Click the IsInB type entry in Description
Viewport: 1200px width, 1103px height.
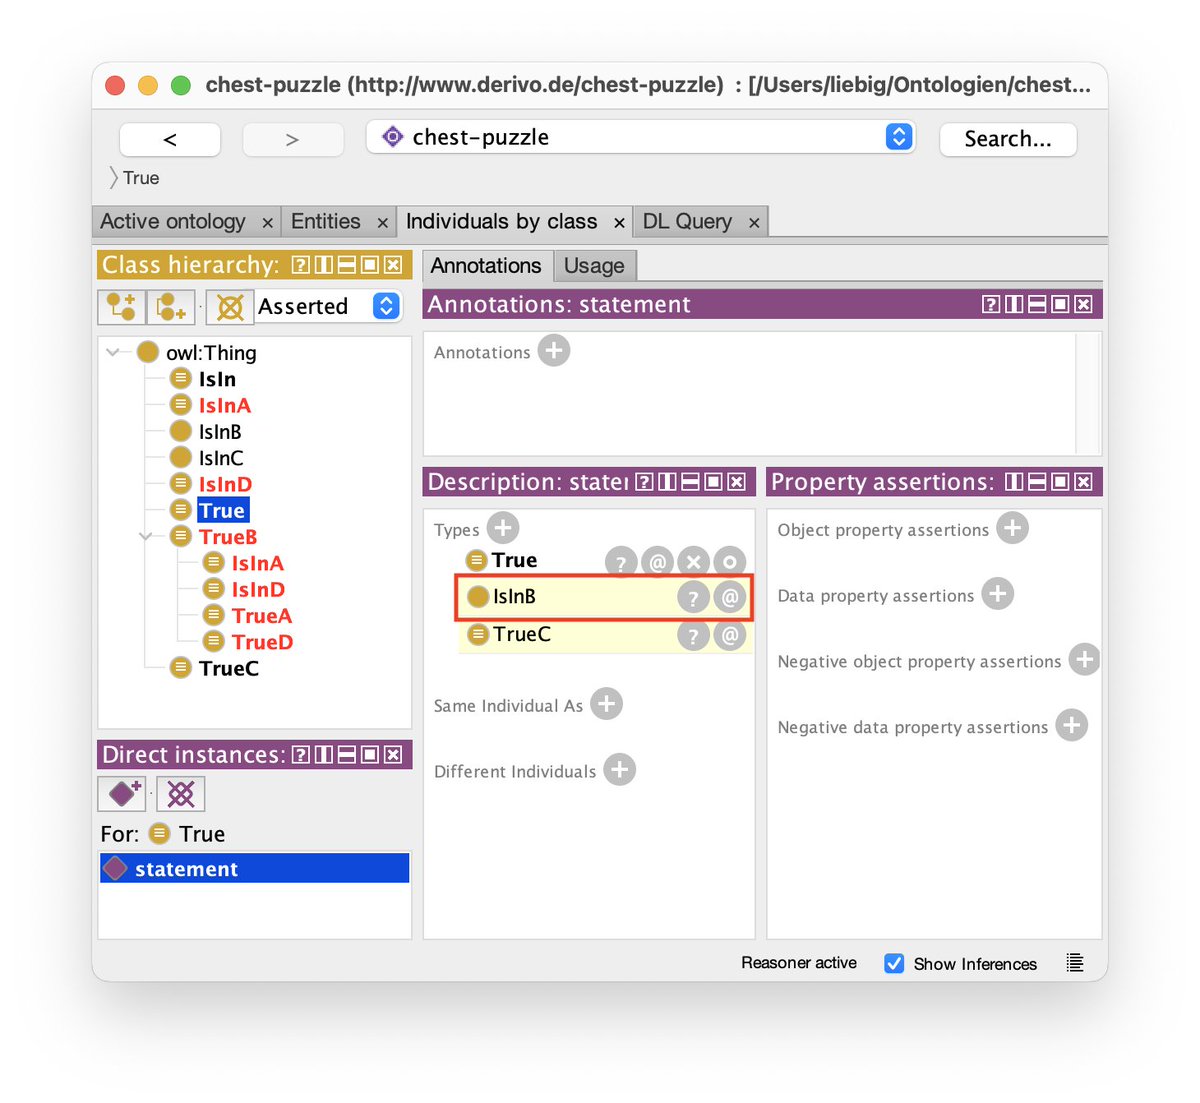pyautogui.click(x=514, y=597)
